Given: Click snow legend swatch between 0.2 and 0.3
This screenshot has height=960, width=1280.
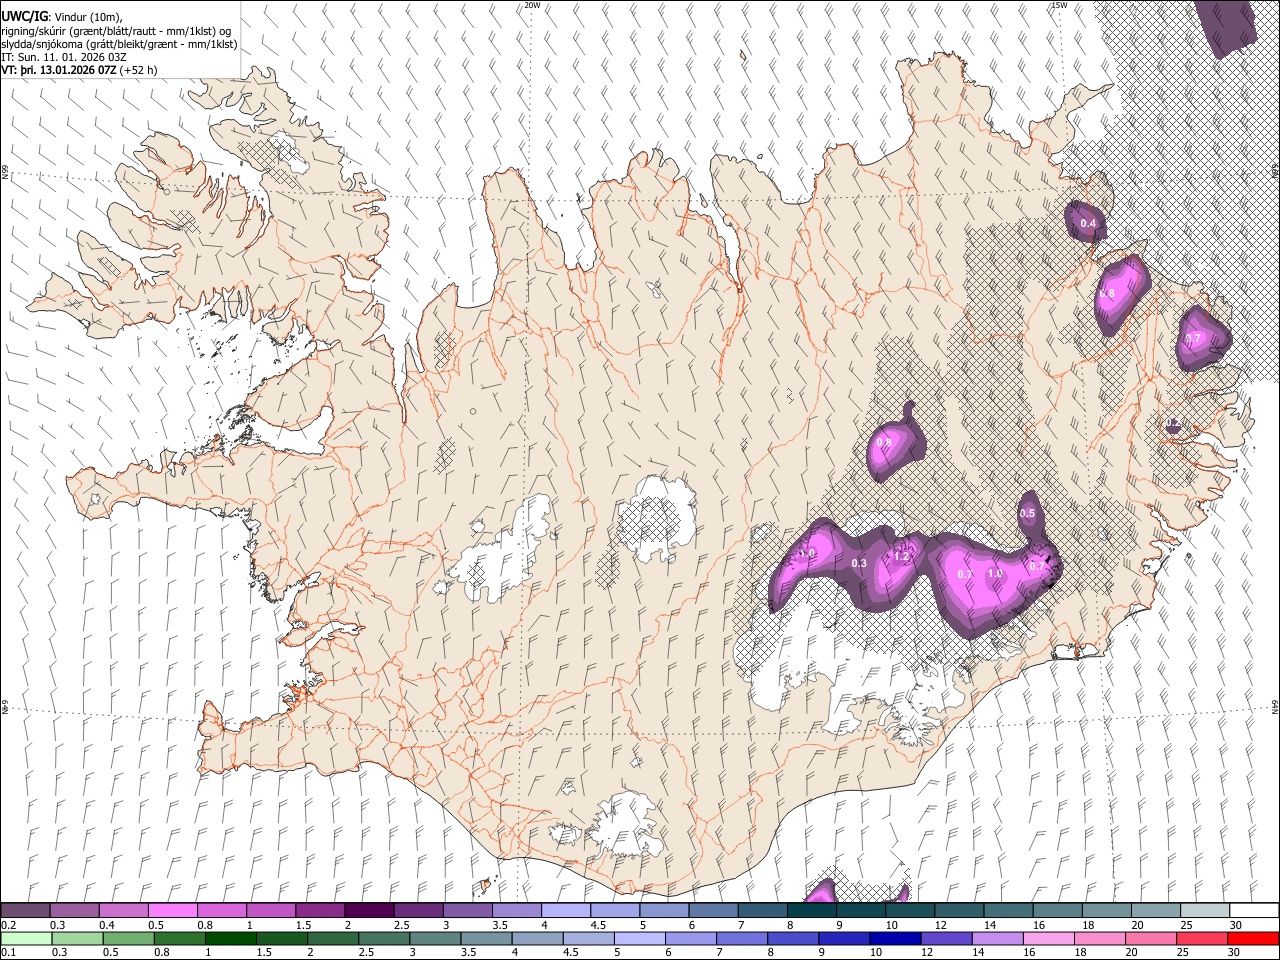Looking at the screenshot, I should click(x=25, y=911).
